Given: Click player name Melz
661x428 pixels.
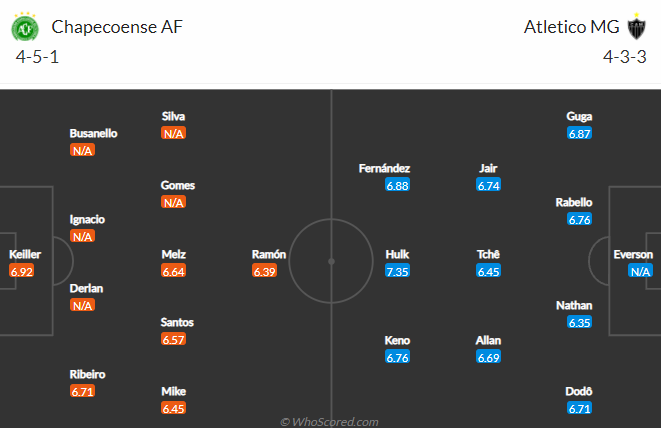Looking at the screenshot, I should pos(174,254).
